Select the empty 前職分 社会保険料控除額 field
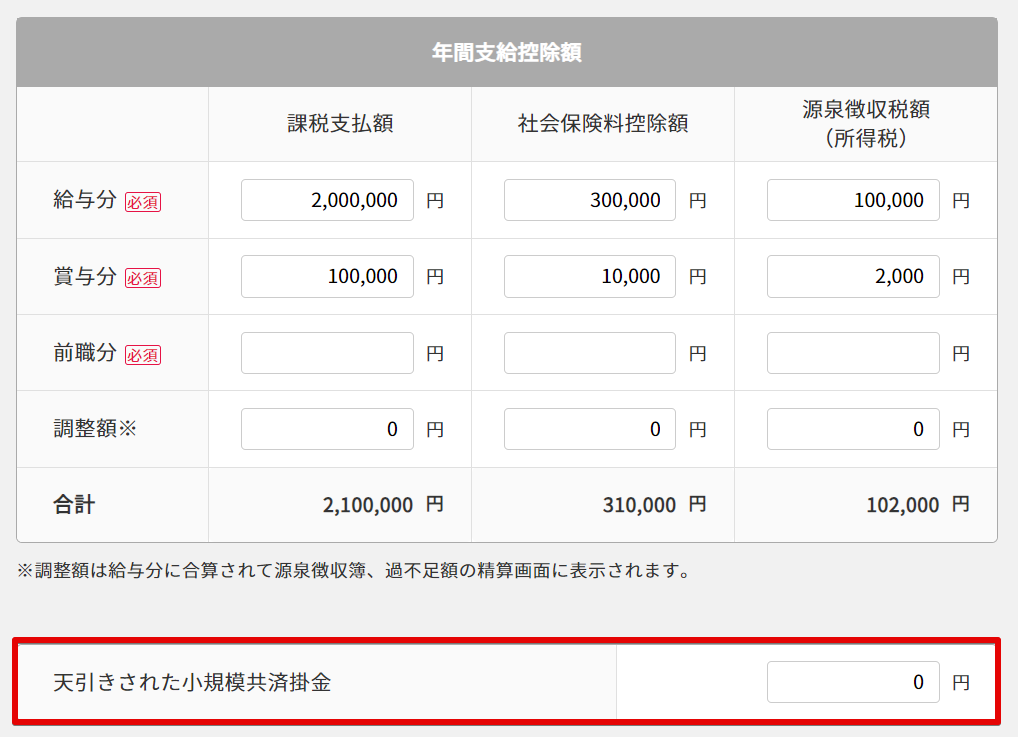 (590, 353)
